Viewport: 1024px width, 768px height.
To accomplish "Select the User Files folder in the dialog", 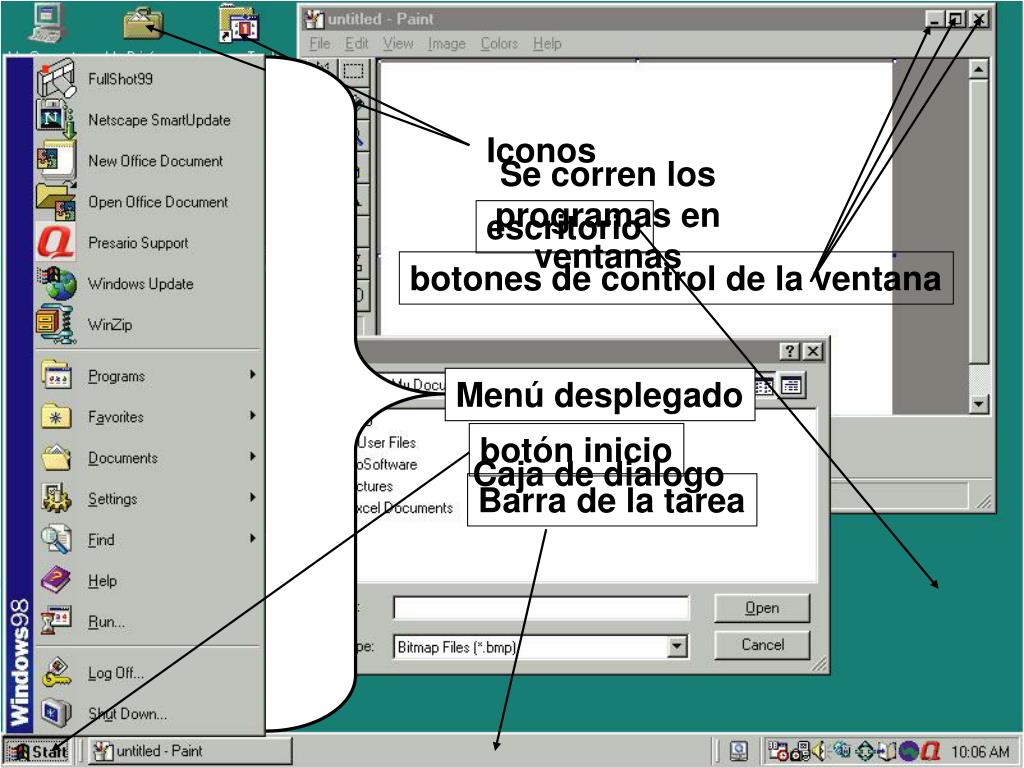I will click(x=386, y=443).
